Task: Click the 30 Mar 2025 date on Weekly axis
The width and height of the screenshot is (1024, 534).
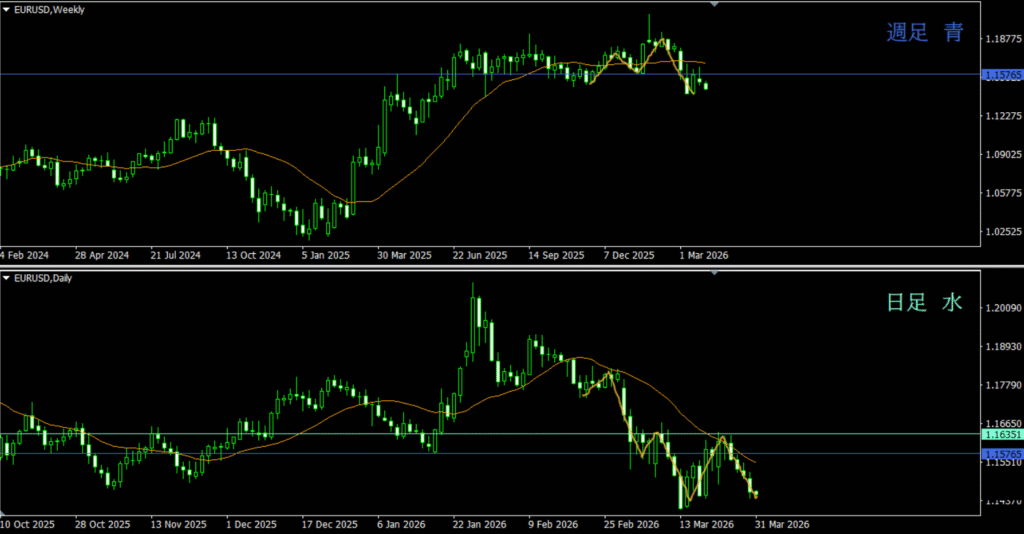Action: tap(404, 255)
